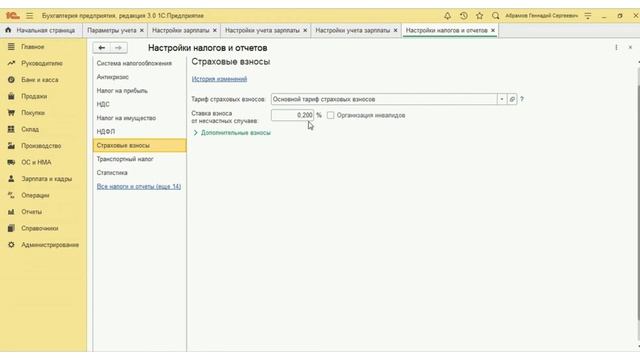640x360 pixels.
Task: Close the Настройки зарплаты tab
Action: coord(215,30)
